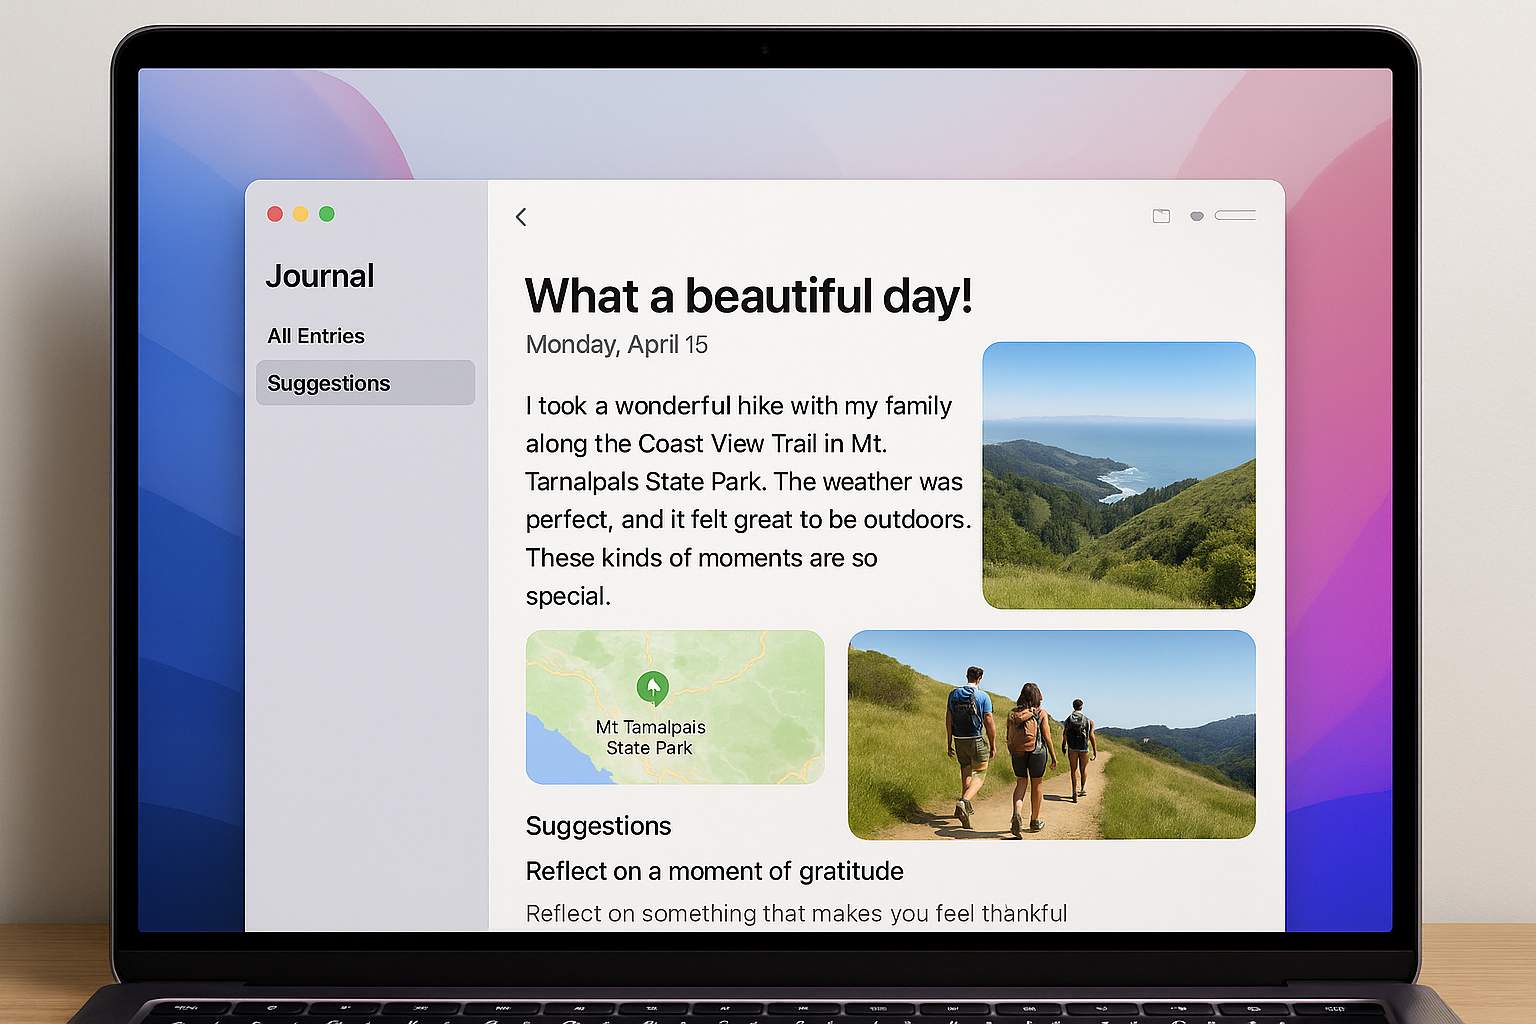Click the green full-screen traffic light button
This screenshot has height=1024, width=1536.
[x=327, y=213]
